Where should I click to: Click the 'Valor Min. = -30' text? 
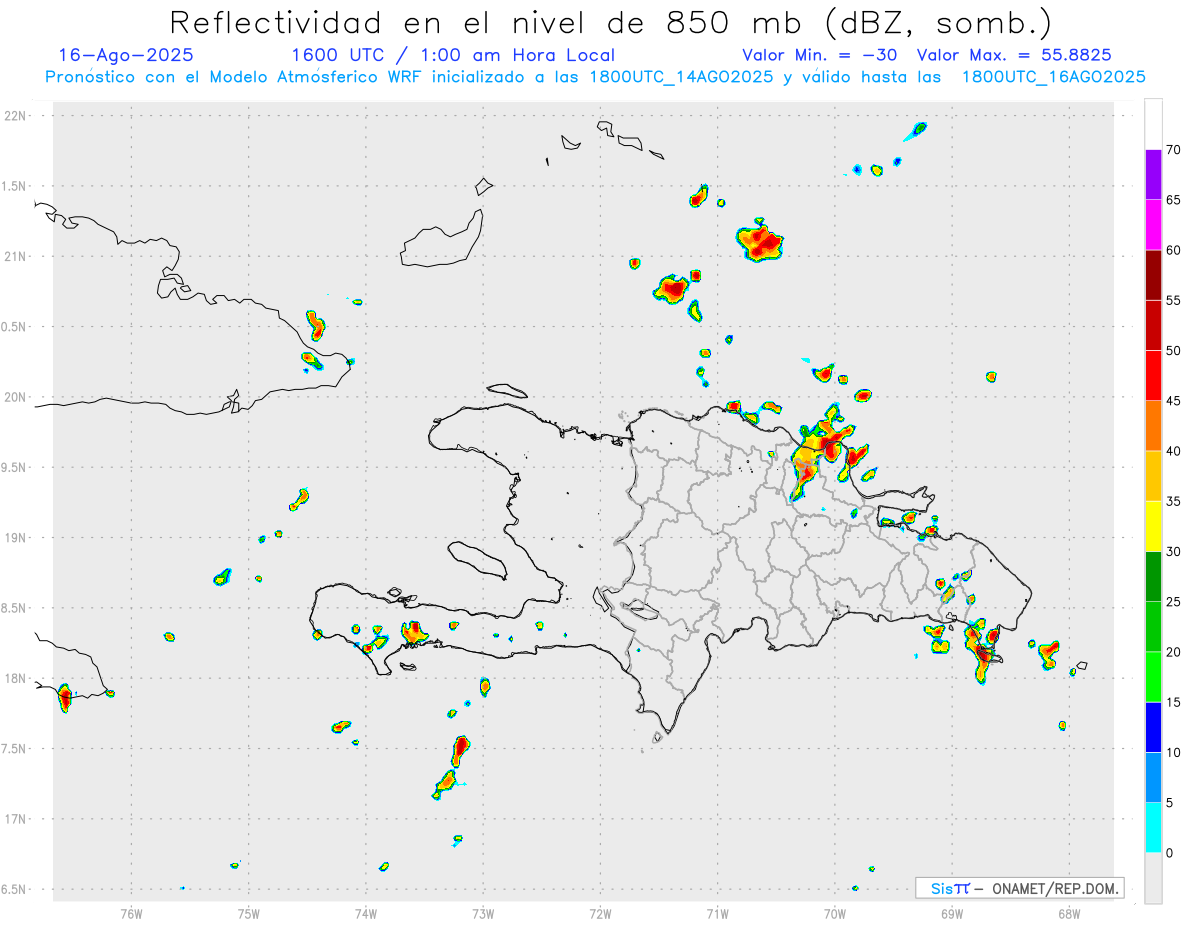819,55
